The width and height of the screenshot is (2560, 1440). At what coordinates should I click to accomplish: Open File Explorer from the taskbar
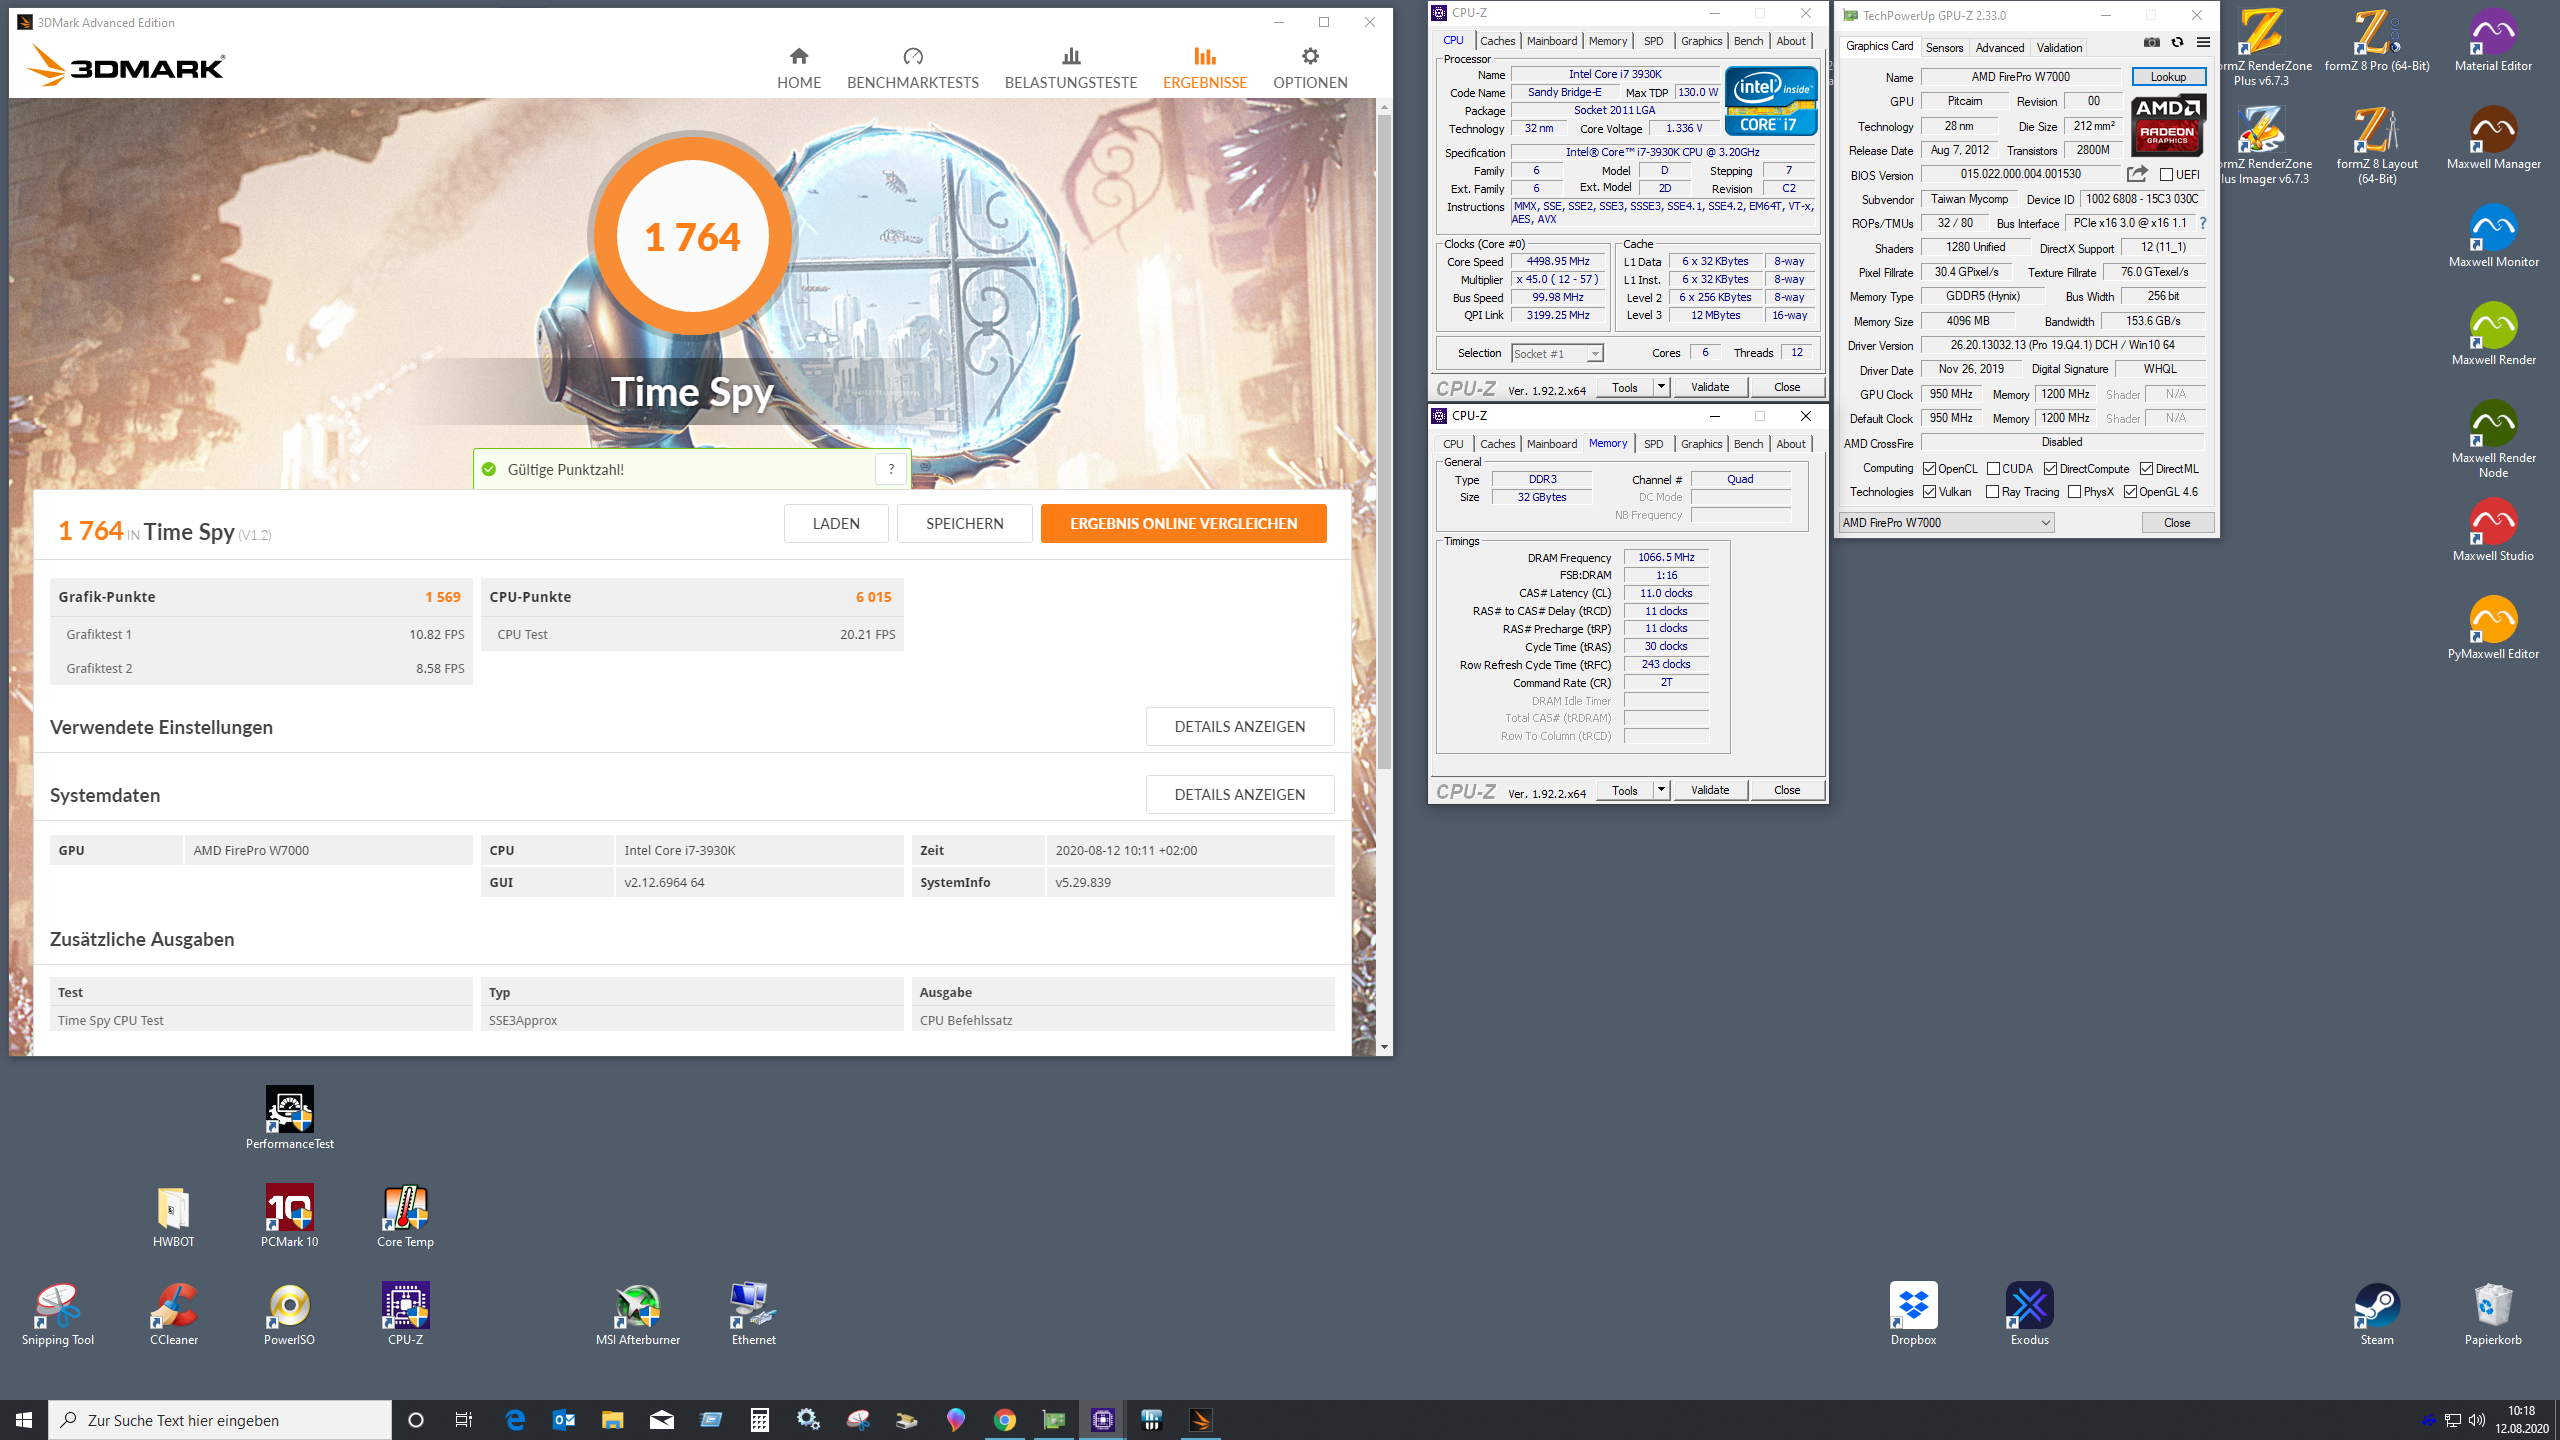(x=613, y=1420)
